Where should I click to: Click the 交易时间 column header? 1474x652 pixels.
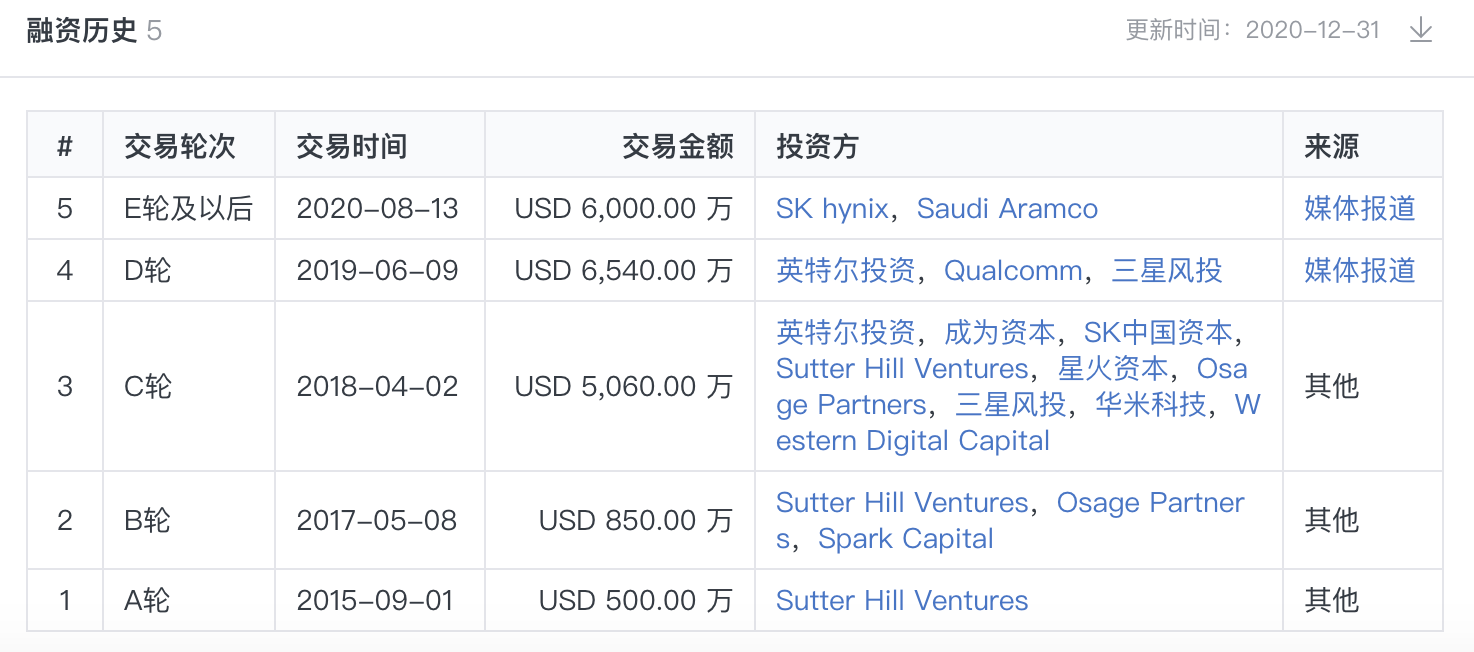(x=352, y=147)
